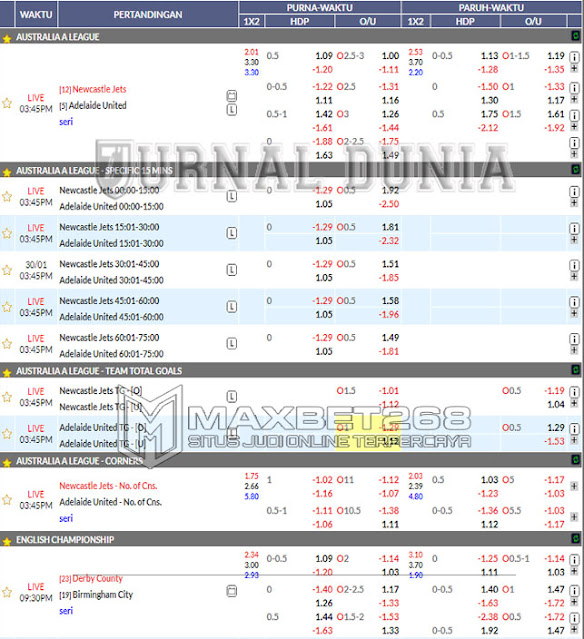Open the [19] Birmingham City team link
Image resolution: width=584 pixels, height=639 pixels.
coord(96,595)
